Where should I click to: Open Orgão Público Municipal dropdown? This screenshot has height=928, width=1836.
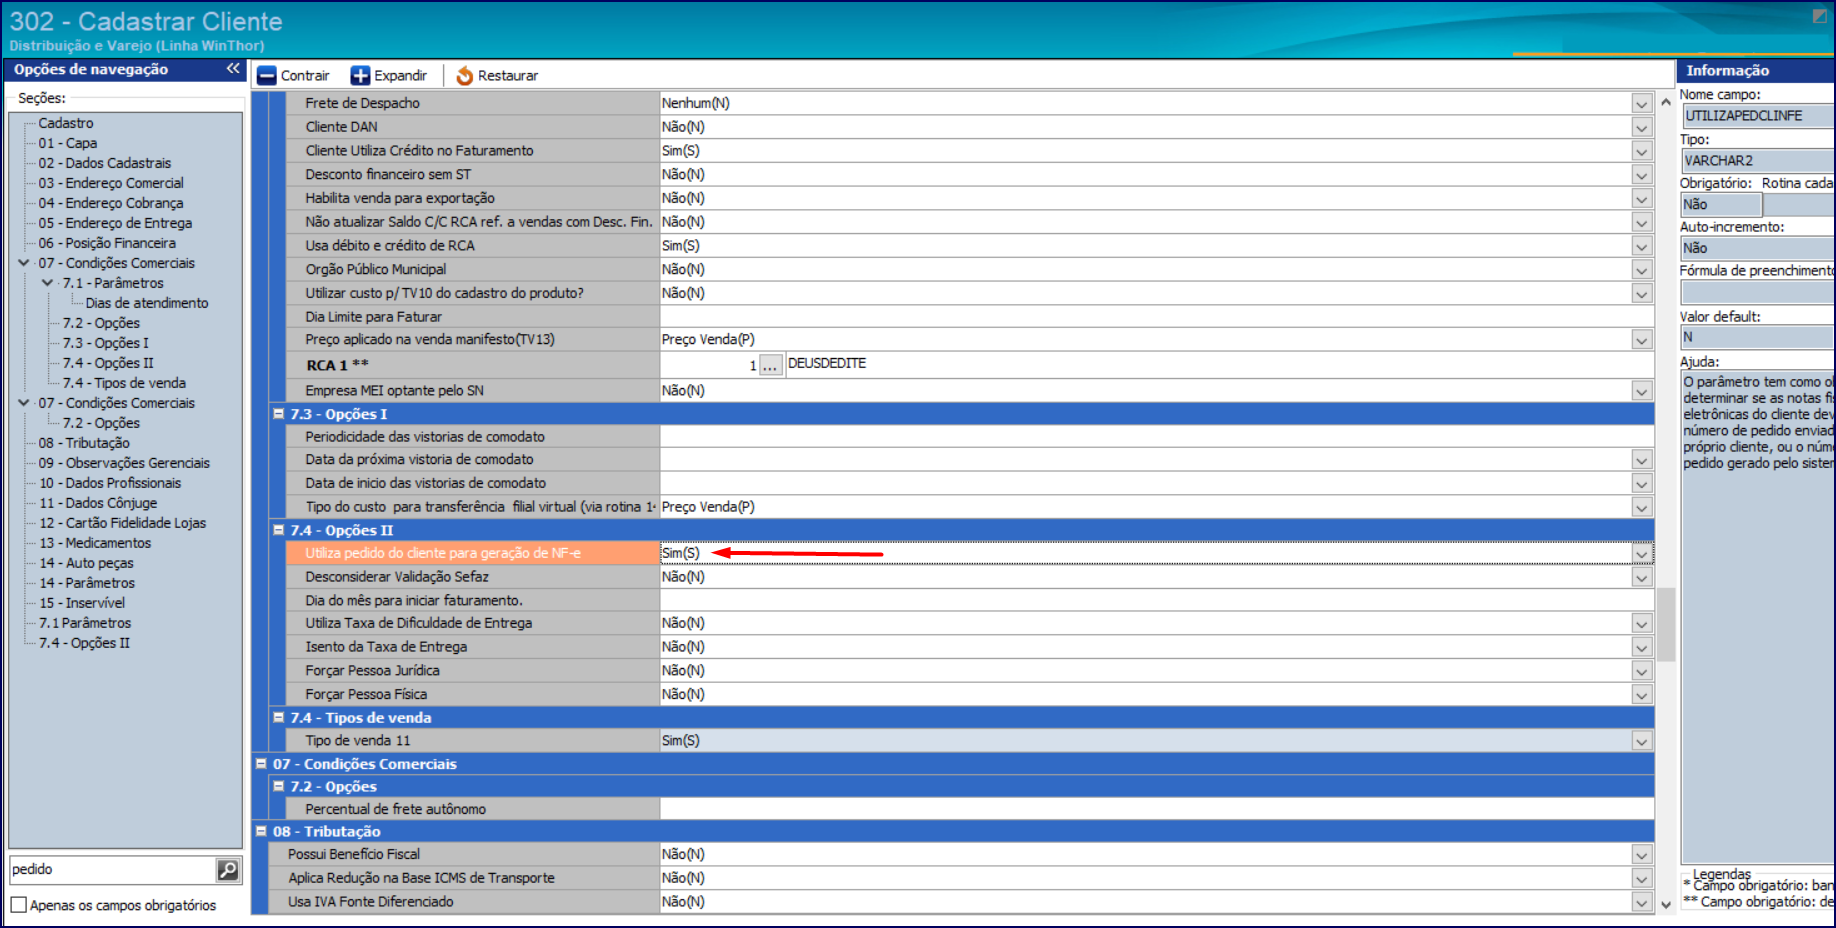coord(1641,270)
